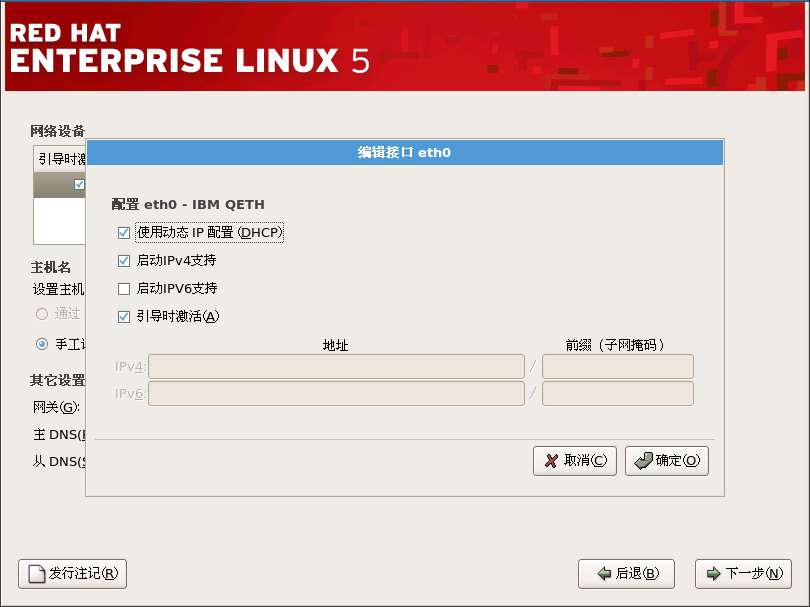The image size is (810, 607).
Task: Click the 编辑接口 eth0 dialog title bar
Action: (404, 152)
